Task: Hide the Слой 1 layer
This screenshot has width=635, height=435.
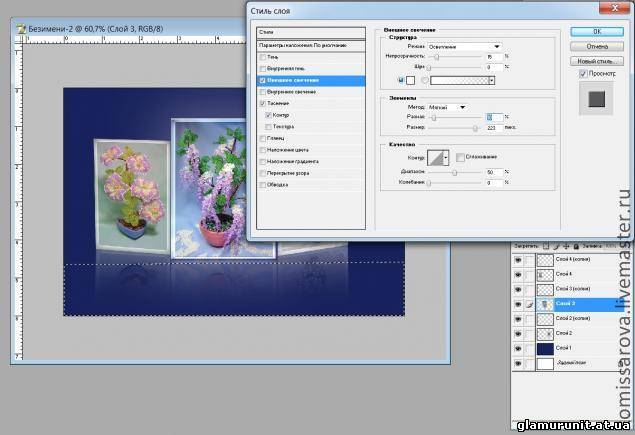Action: [x=518, y=348]
